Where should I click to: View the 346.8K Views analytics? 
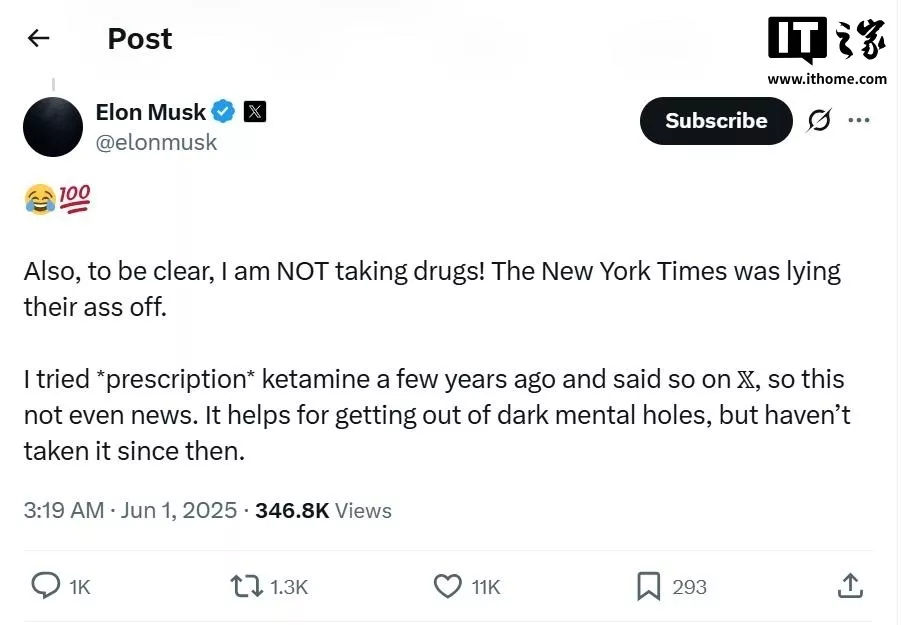tap(324, 510)
